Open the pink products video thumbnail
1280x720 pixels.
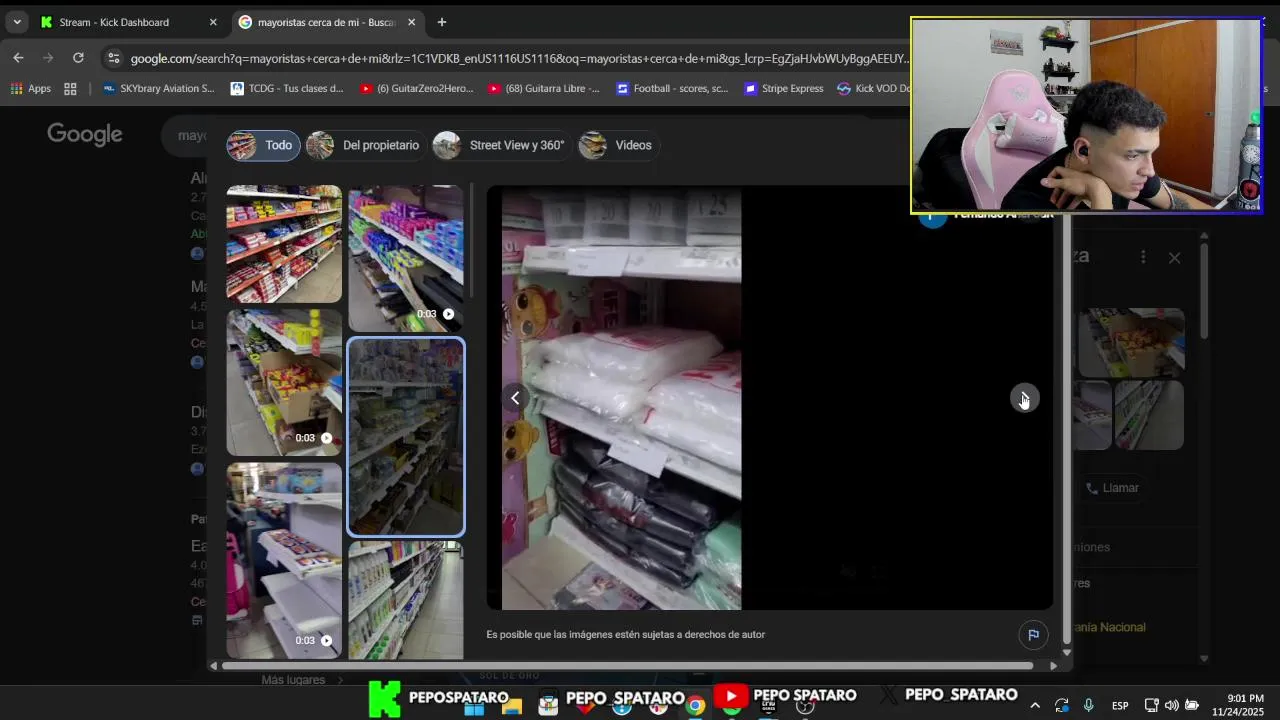(x=406, y=258)
